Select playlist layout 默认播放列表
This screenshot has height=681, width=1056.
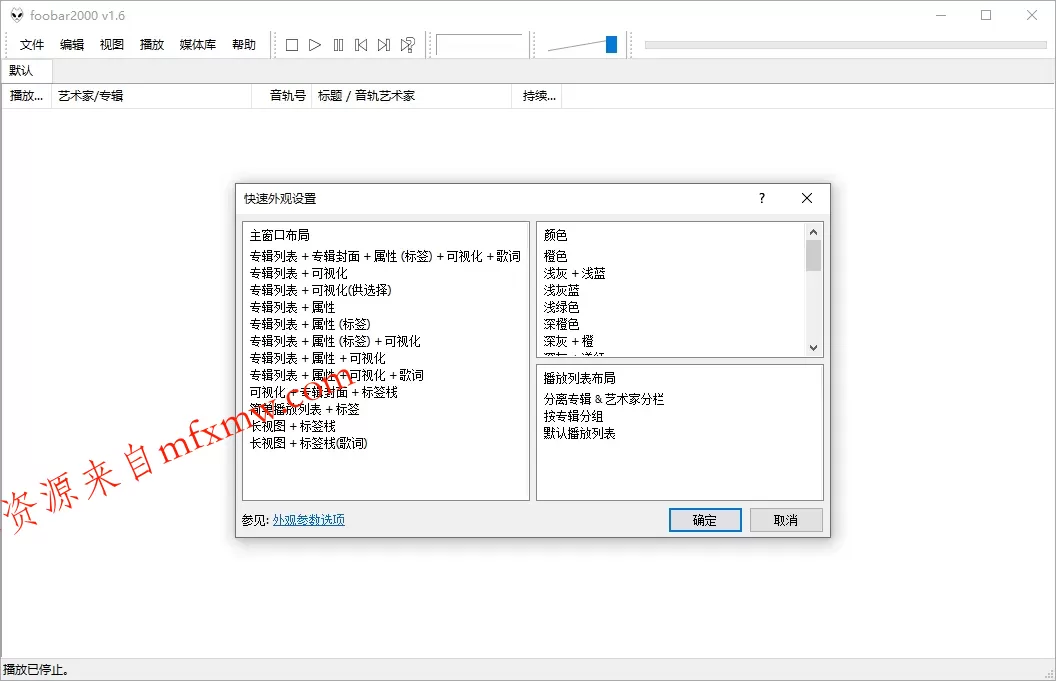tap(579, 433)
